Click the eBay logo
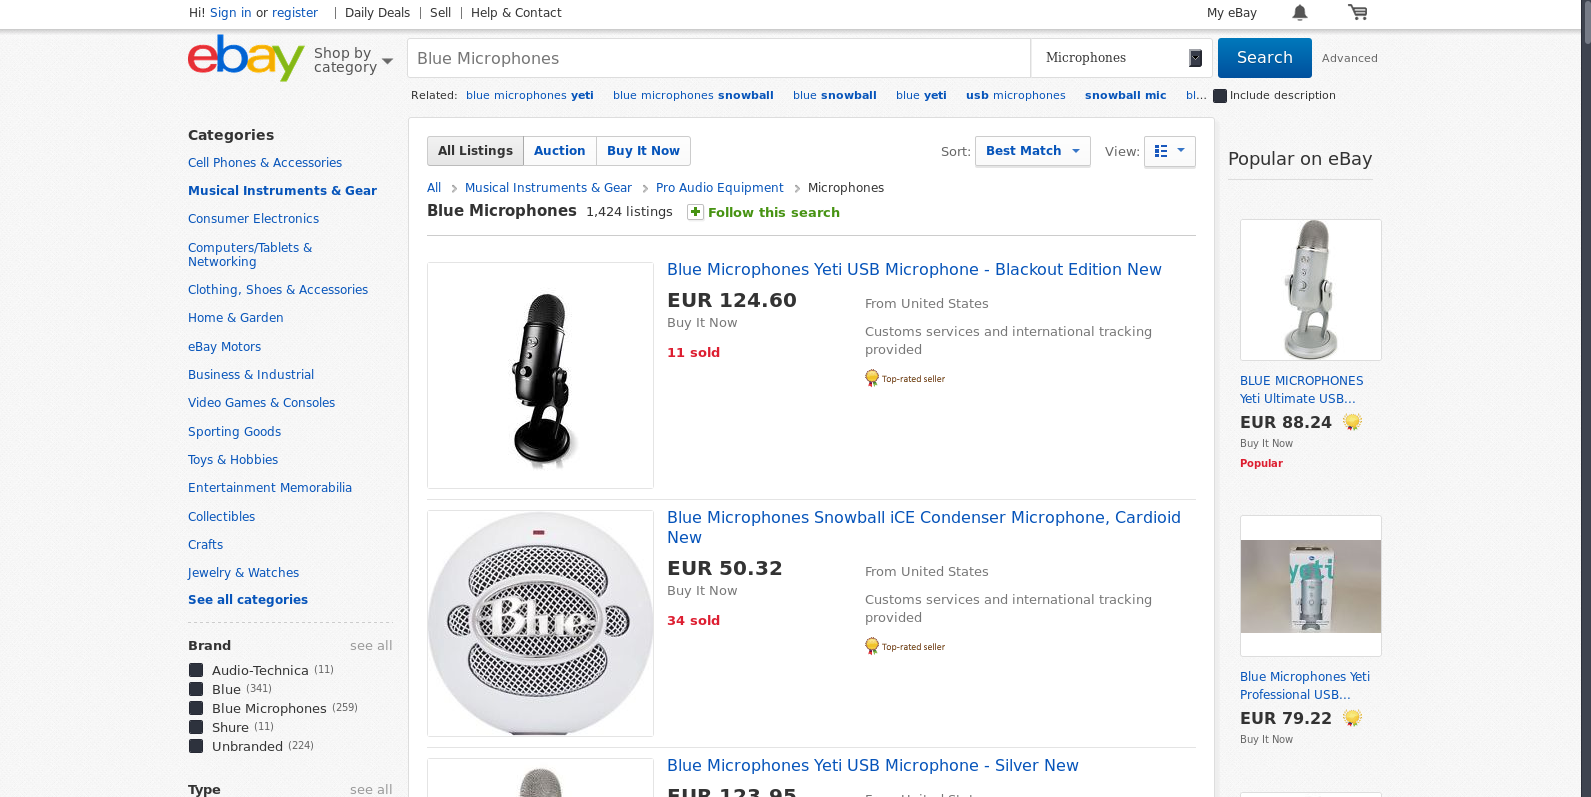This screenshot has width=1591, height=797. [246, 58]
